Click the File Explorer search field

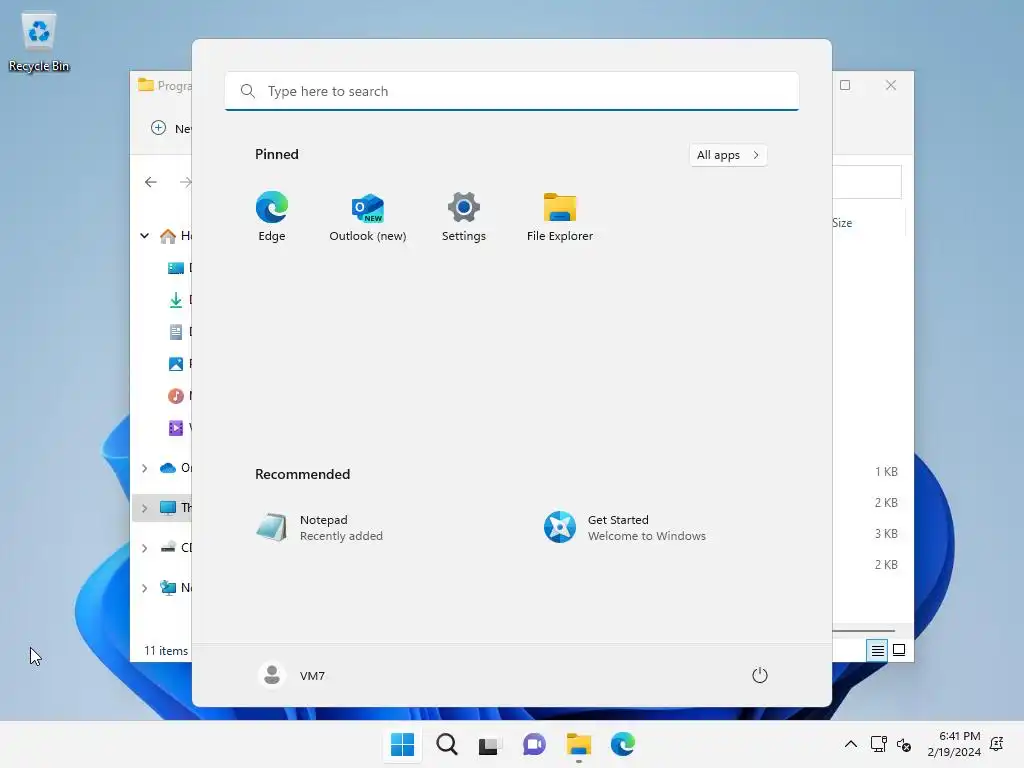[867, 182]
